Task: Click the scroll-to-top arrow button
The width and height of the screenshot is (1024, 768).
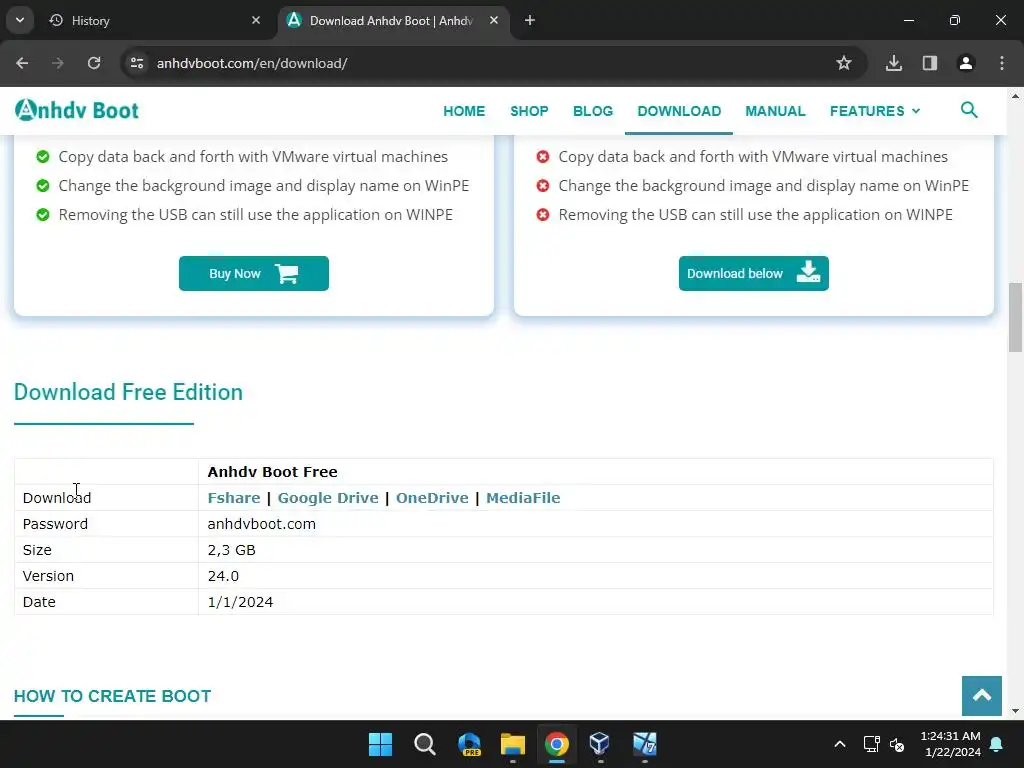Action: coord(982,696)
